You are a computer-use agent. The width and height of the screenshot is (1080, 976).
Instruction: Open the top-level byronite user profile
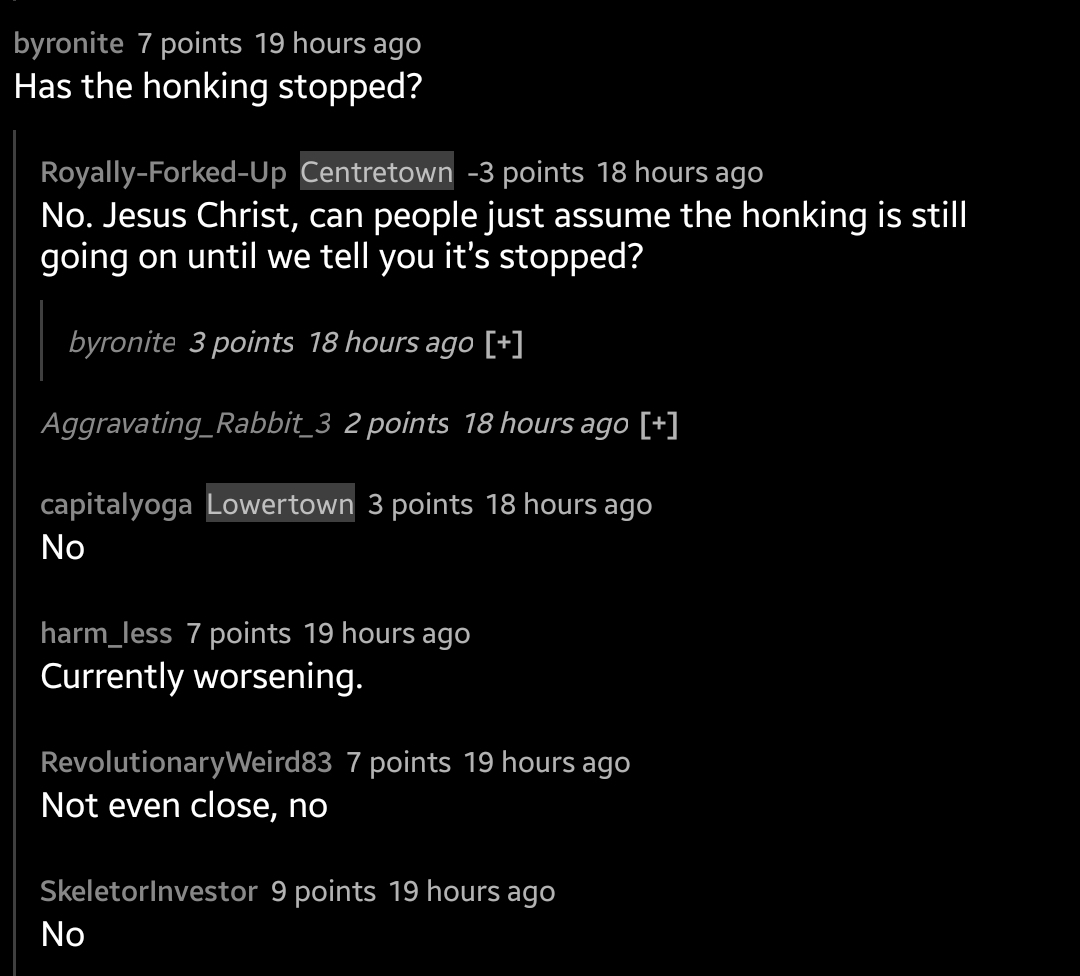[69, 44]
